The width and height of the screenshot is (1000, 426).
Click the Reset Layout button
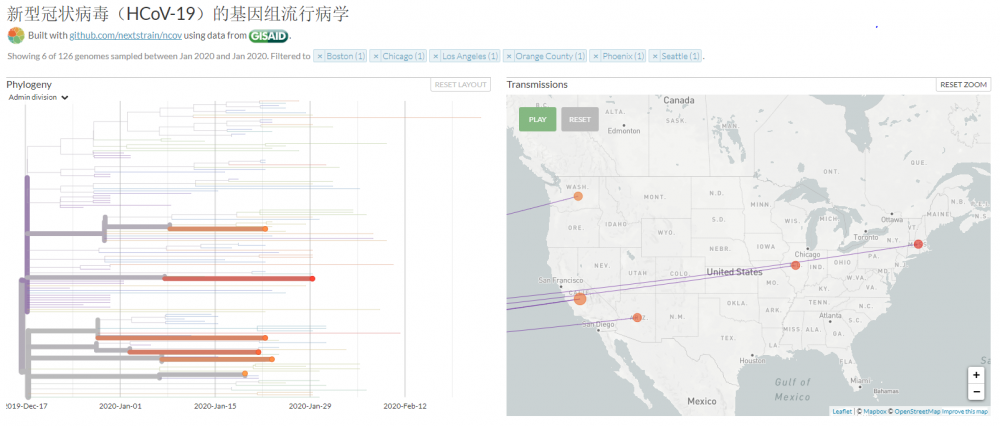(x=460, y=85)
